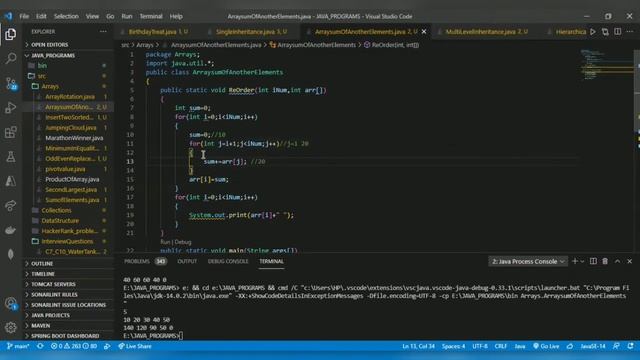Click the JavaSE-14 runtime status item

click(593, 346)
